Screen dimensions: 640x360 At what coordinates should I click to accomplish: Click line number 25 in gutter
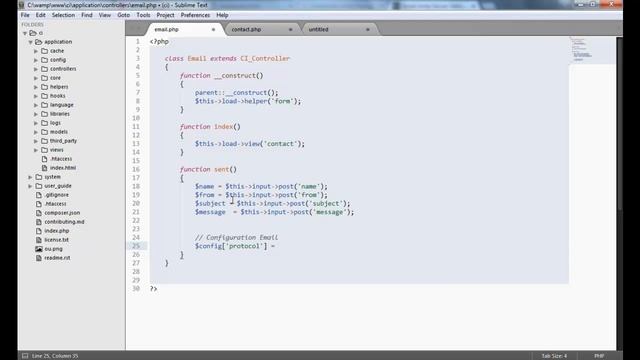pos(136,246)
